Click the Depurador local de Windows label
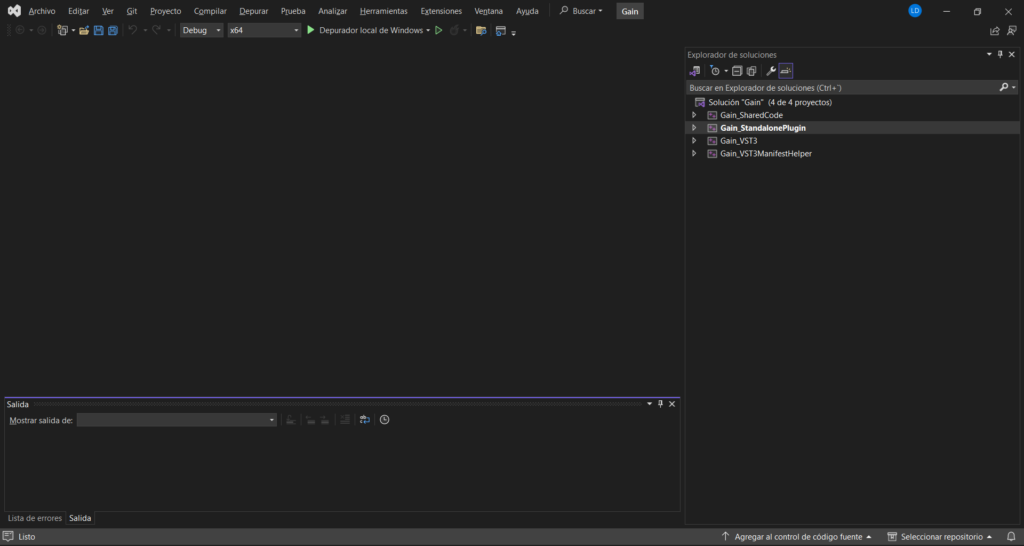 [371, 30]
